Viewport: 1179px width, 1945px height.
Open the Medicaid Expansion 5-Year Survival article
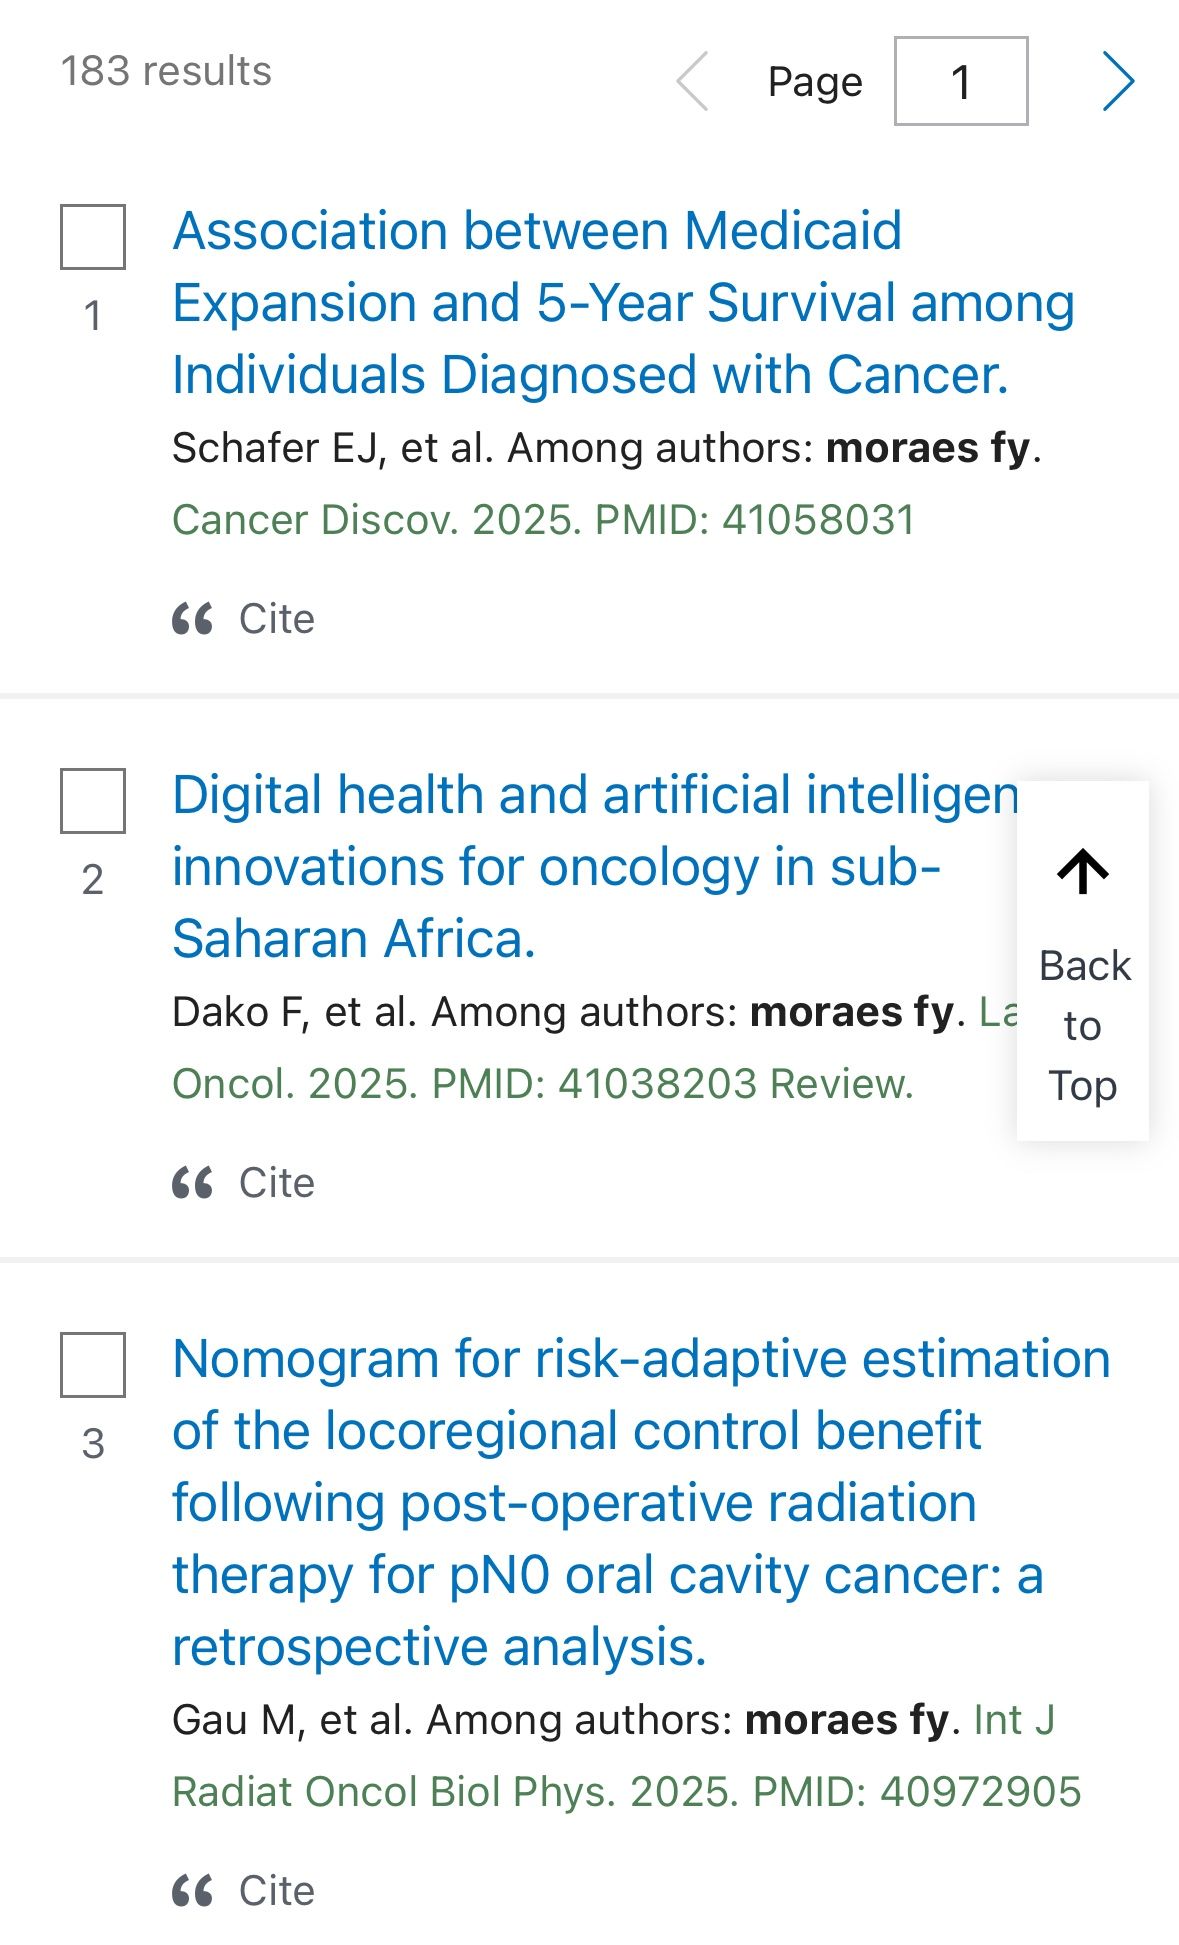tap(622, 303)
